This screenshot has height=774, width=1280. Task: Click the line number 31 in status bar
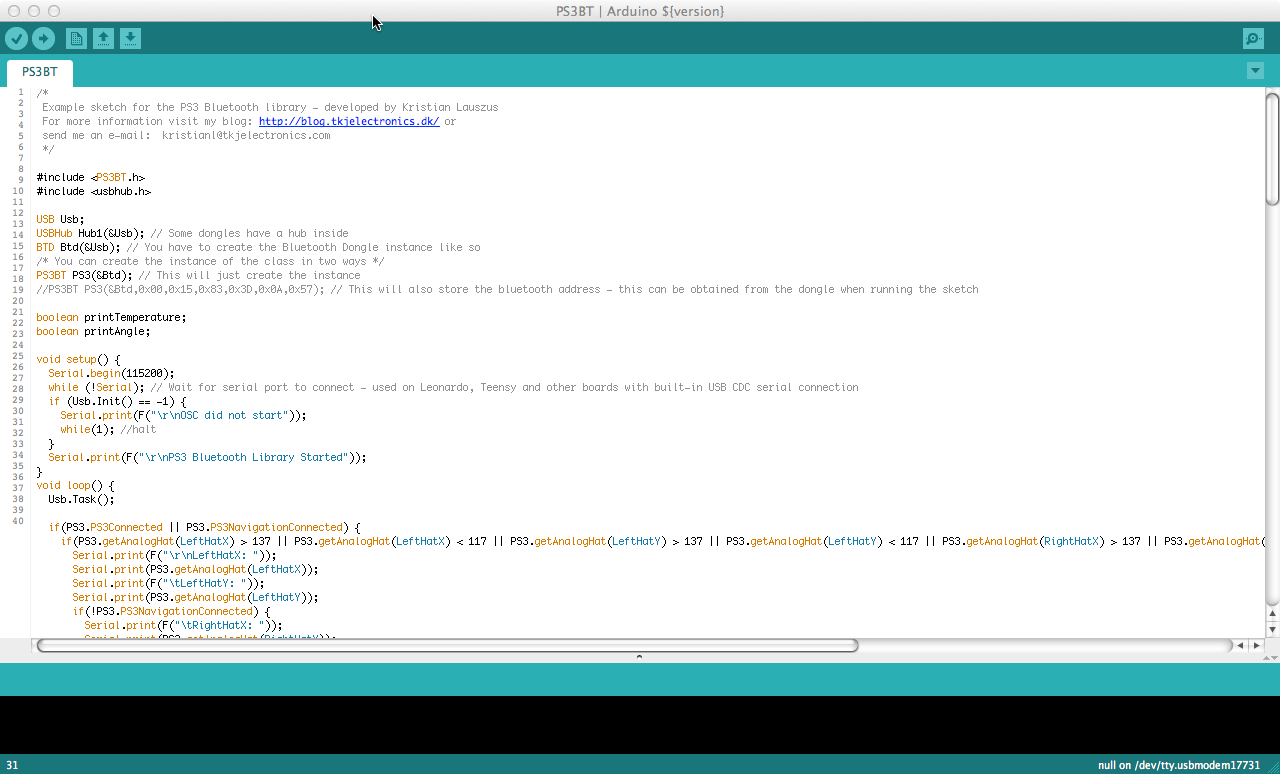click(12, 765)
